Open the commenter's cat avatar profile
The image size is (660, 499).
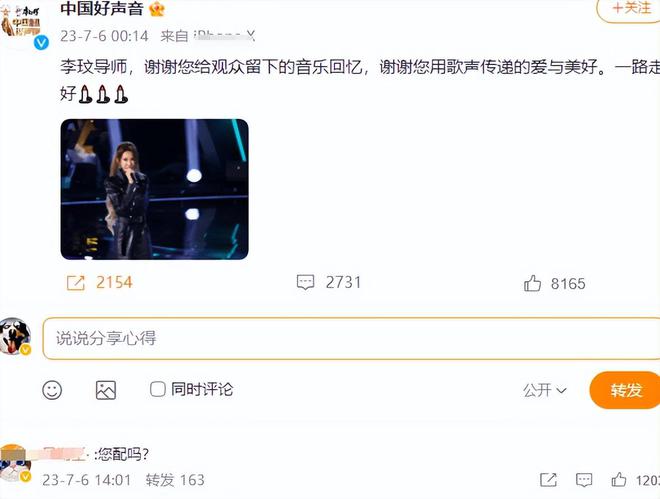point(16,465)
